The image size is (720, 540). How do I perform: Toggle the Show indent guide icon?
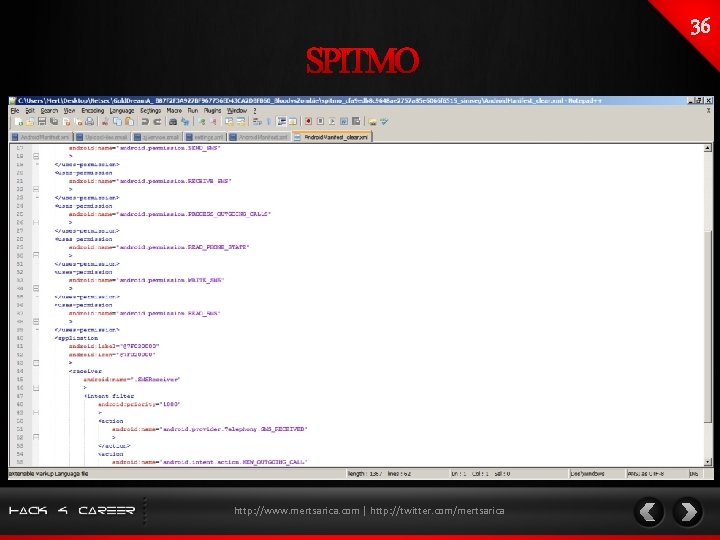tap(282, 122)
